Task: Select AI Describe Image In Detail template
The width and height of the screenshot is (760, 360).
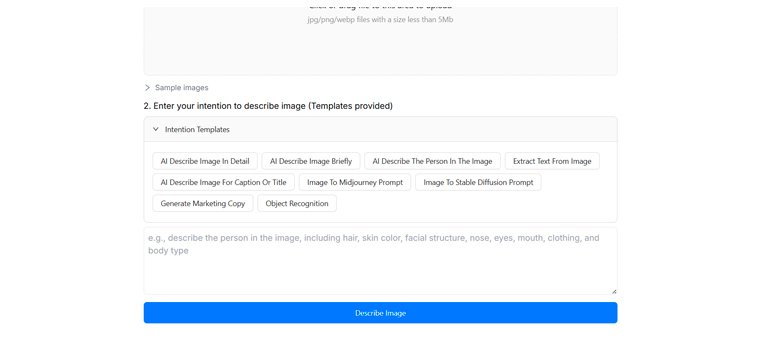Action: [205, 161]
